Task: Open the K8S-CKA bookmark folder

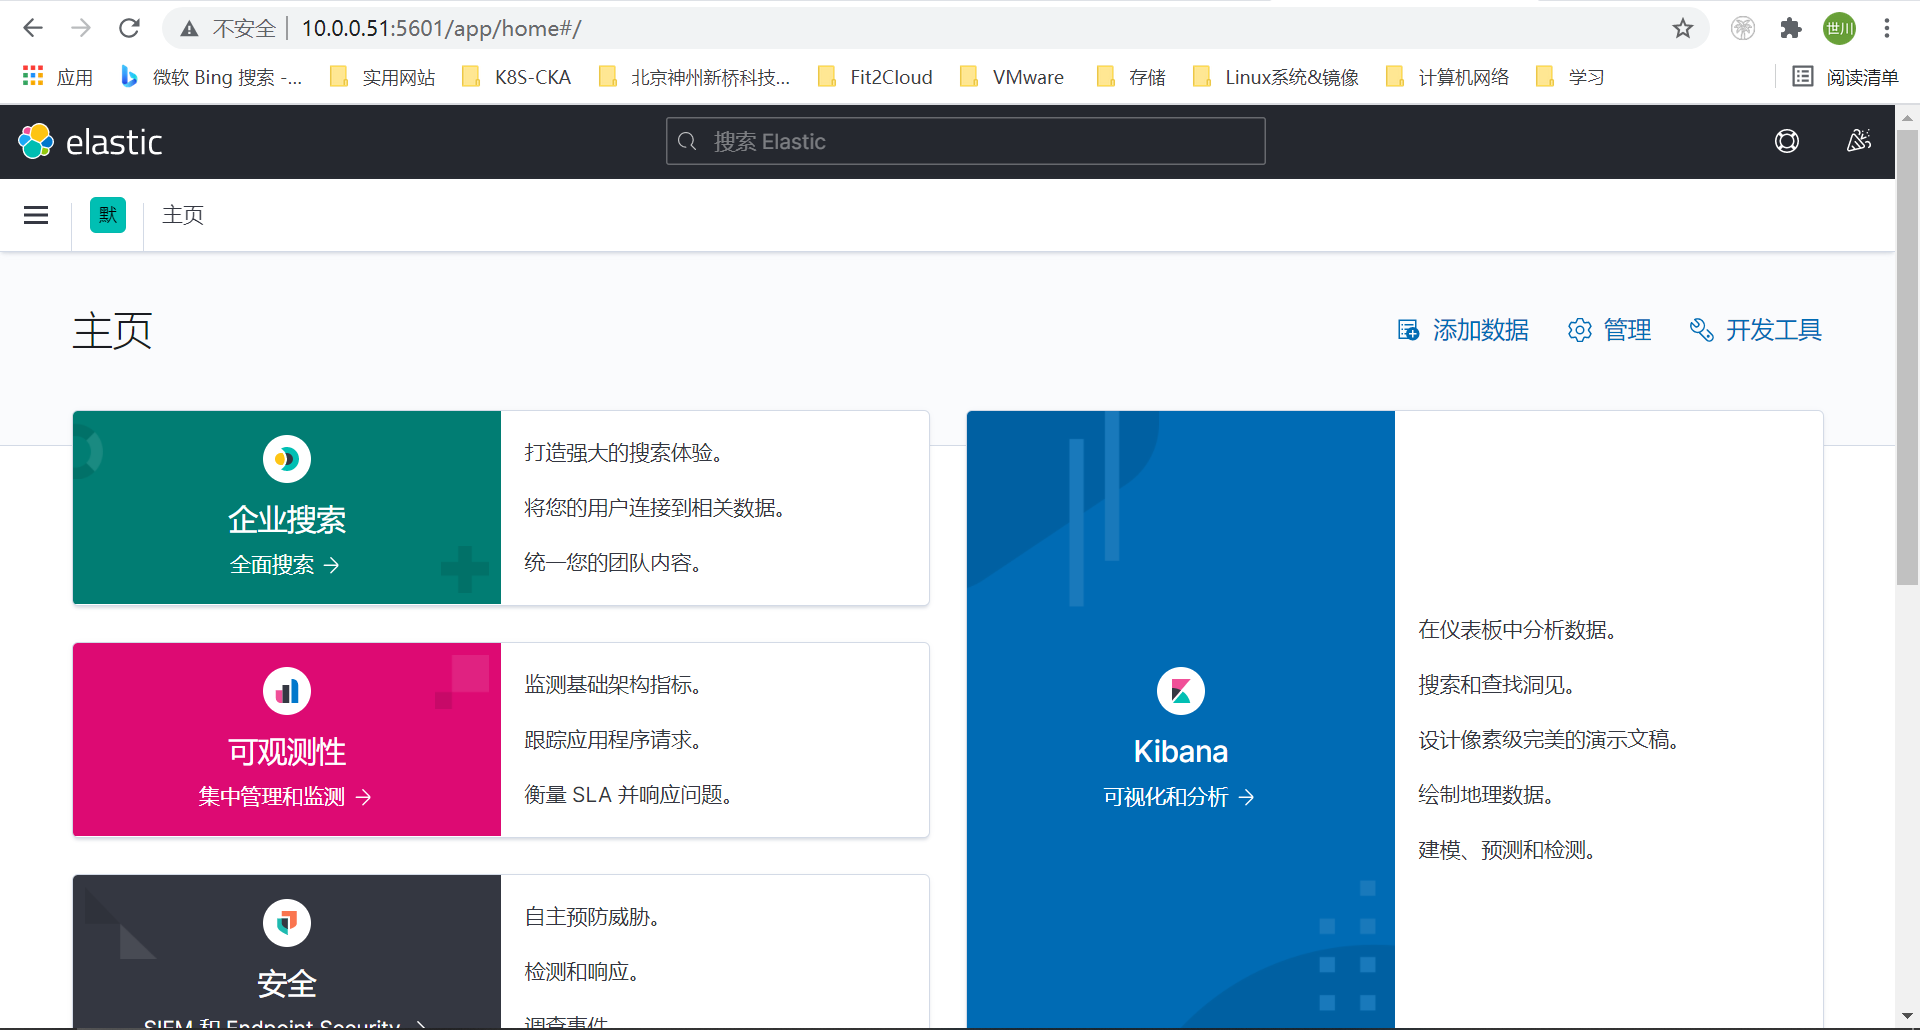Action: (516, 77)
